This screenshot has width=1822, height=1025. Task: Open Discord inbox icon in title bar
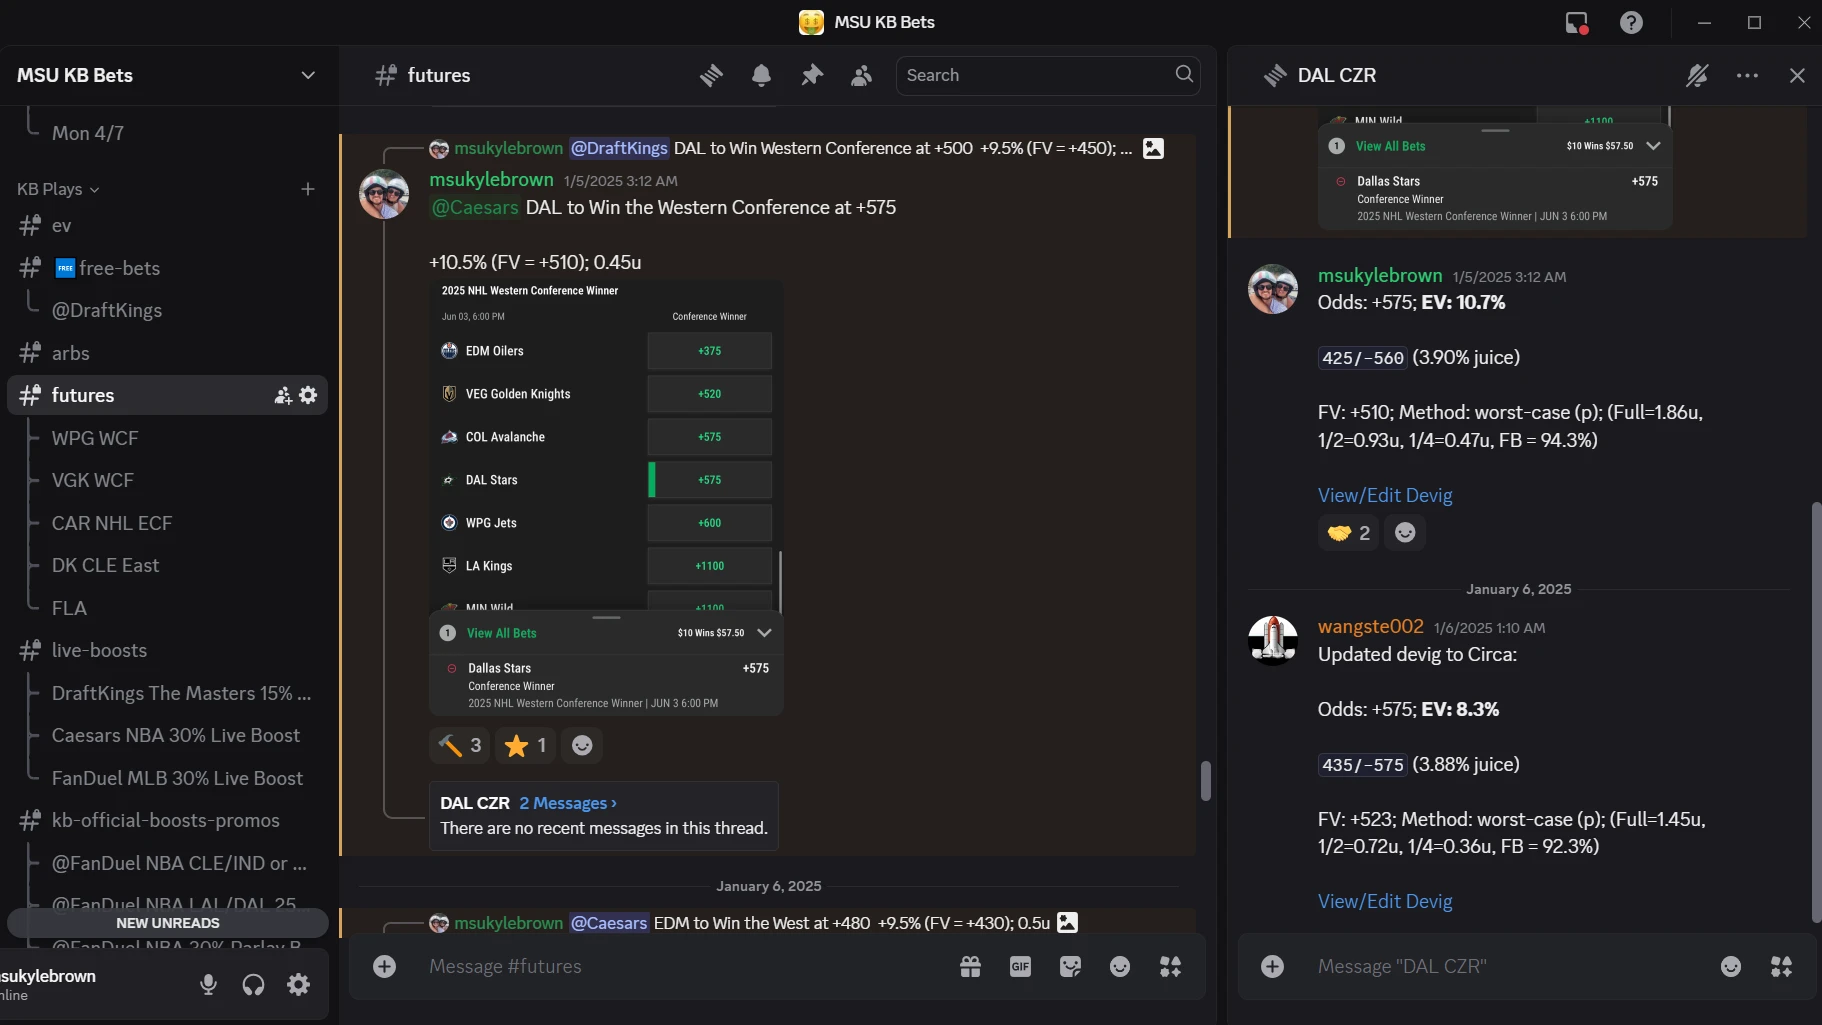[1577, 22]
